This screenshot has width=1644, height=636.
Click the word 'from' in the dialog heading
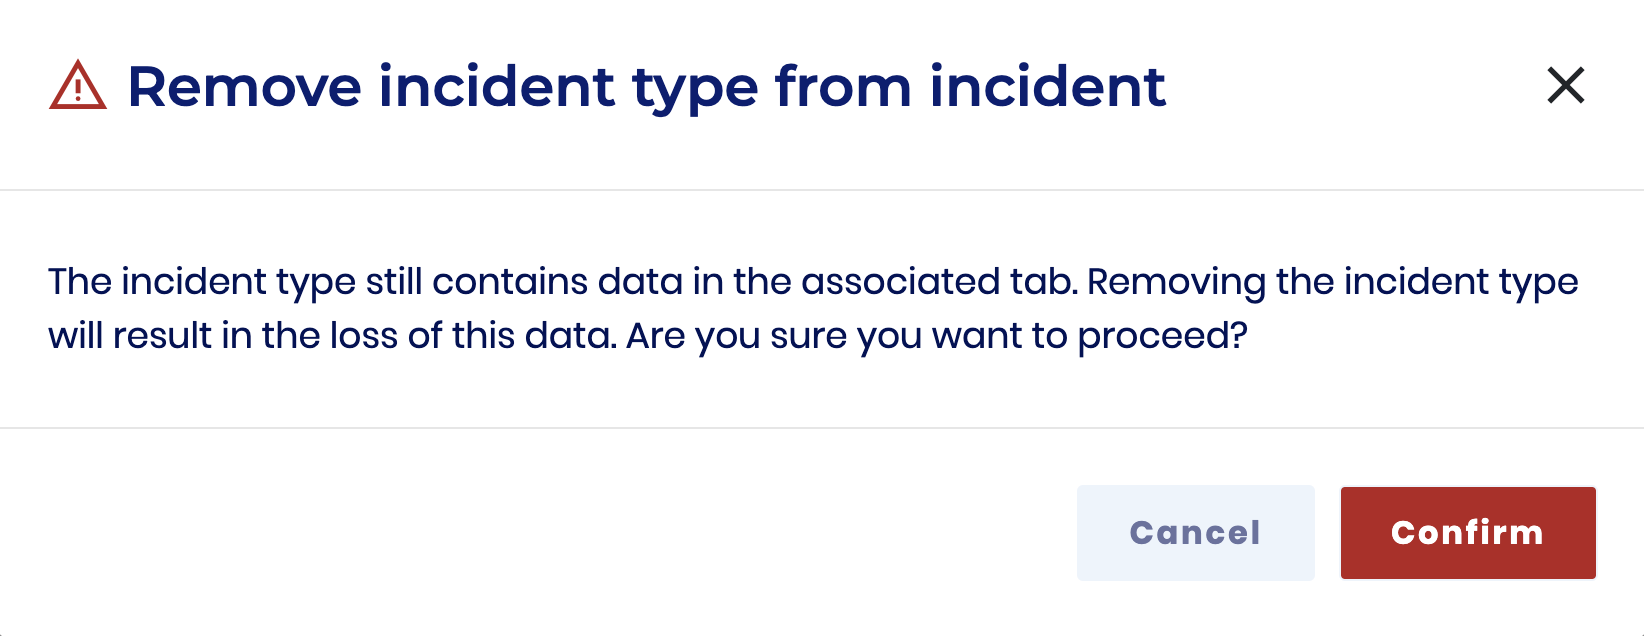[842, 86]
